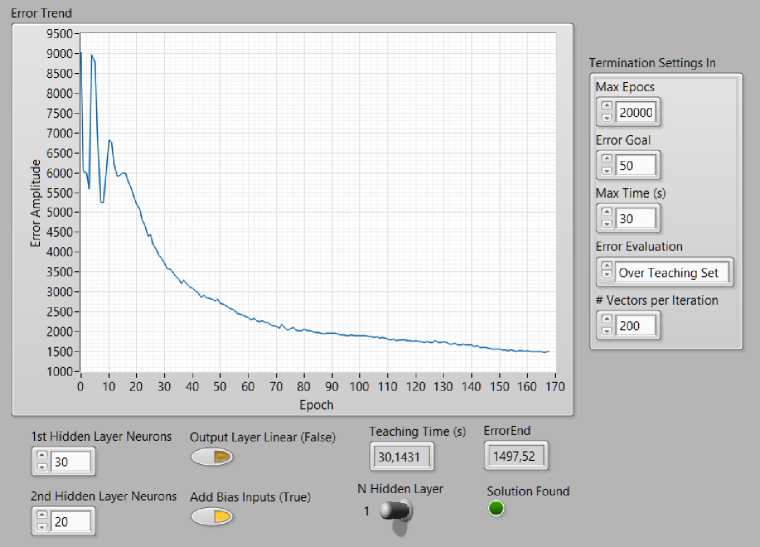The image size is (760, 547).
Task: Open the Over Teaching Set dropdown
Action: [673, 272]
